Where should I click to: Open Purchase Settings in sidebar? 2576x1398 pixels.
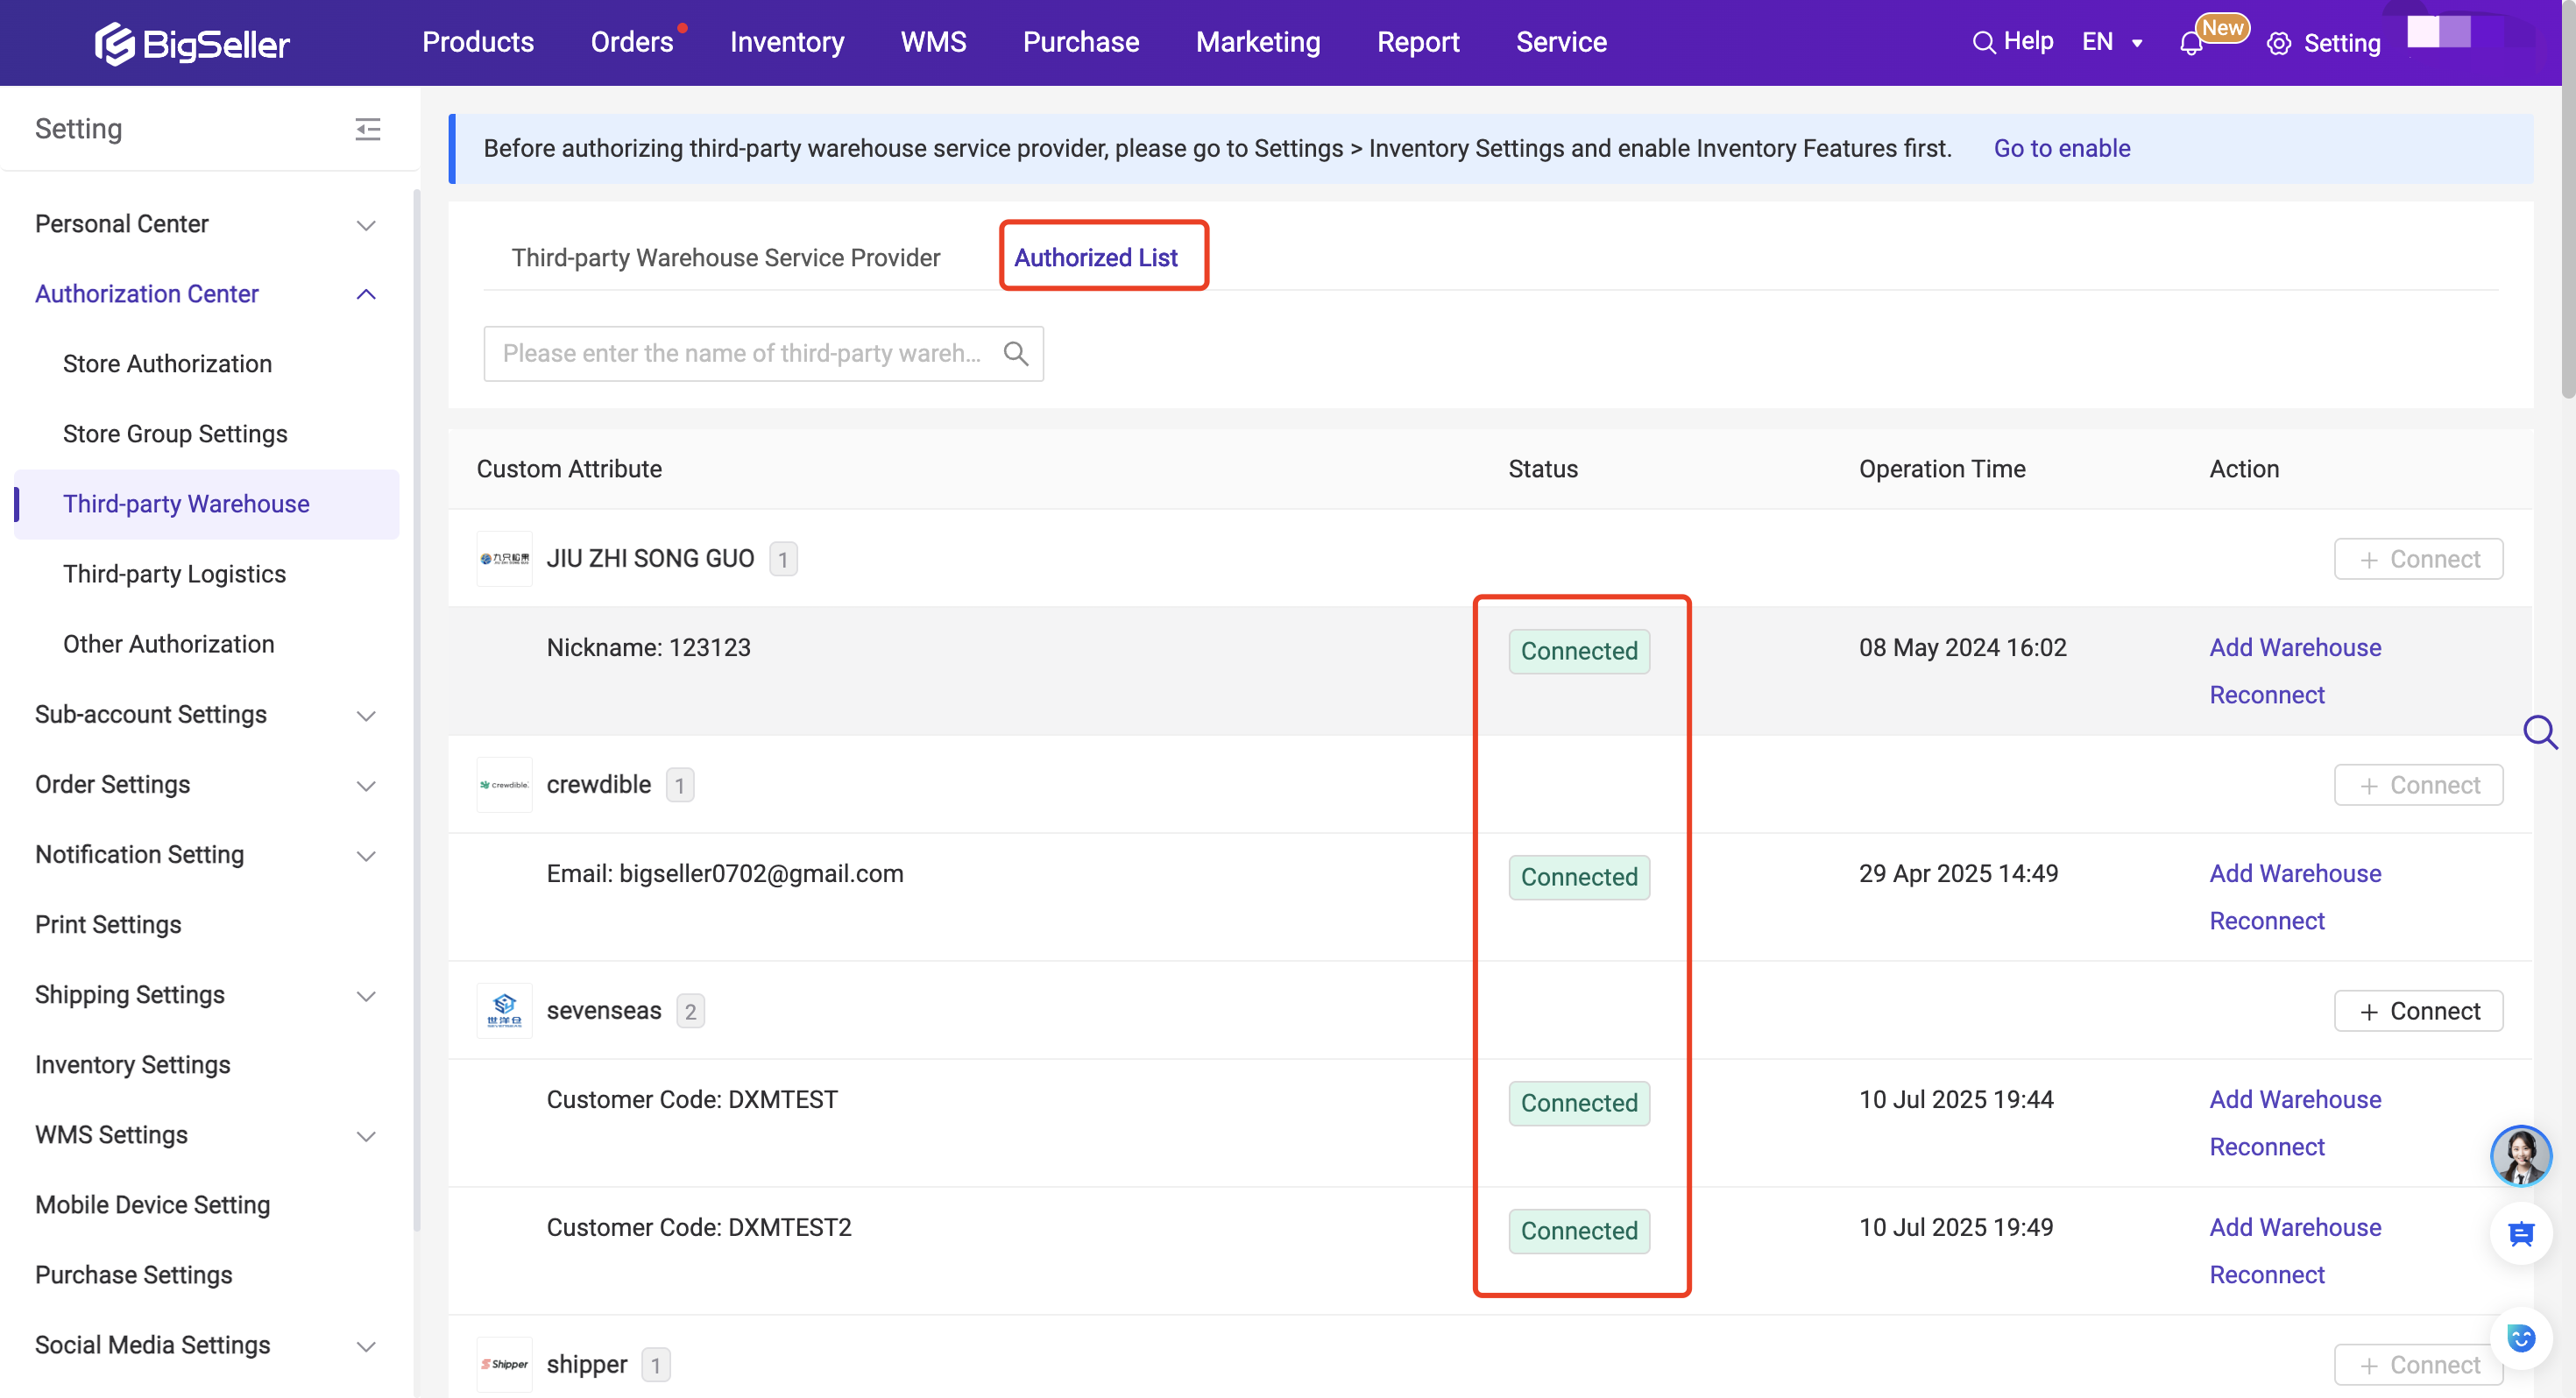point(133,1275)
